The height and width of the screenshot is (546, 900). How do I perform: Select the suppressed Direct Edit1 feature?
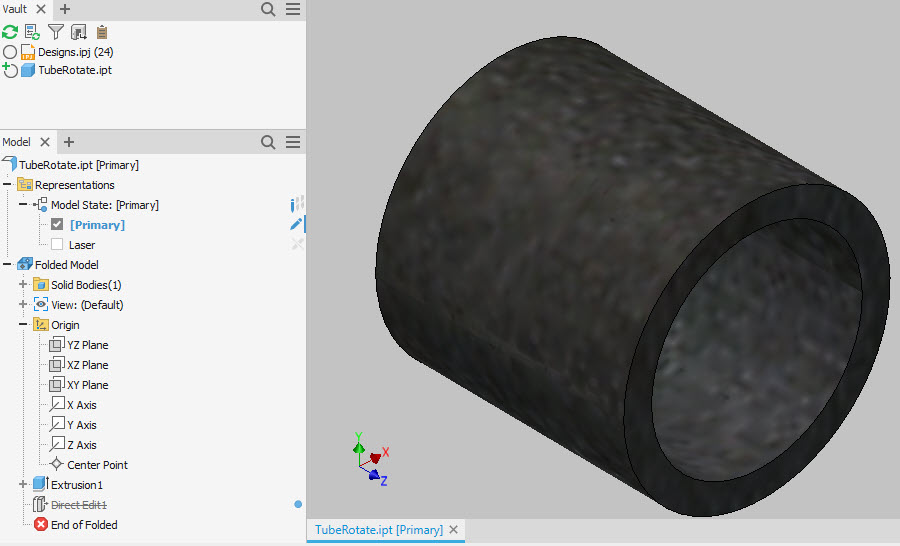79,505
